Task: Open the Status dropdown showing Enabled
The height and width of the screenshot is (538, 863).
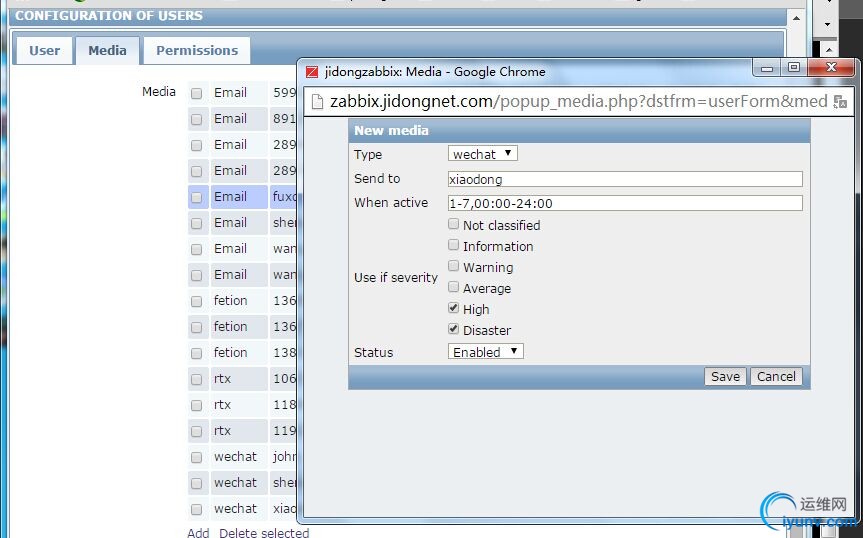Action: tap(485, 352)
